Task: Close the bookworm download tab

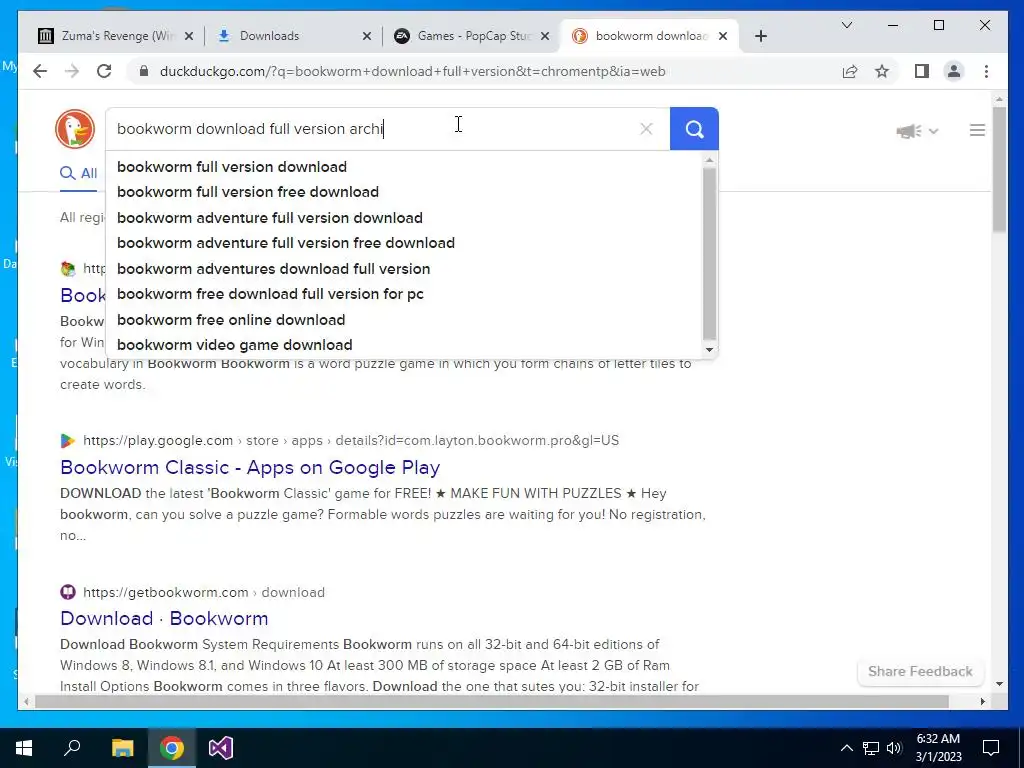Action: [x=723, y=36]
